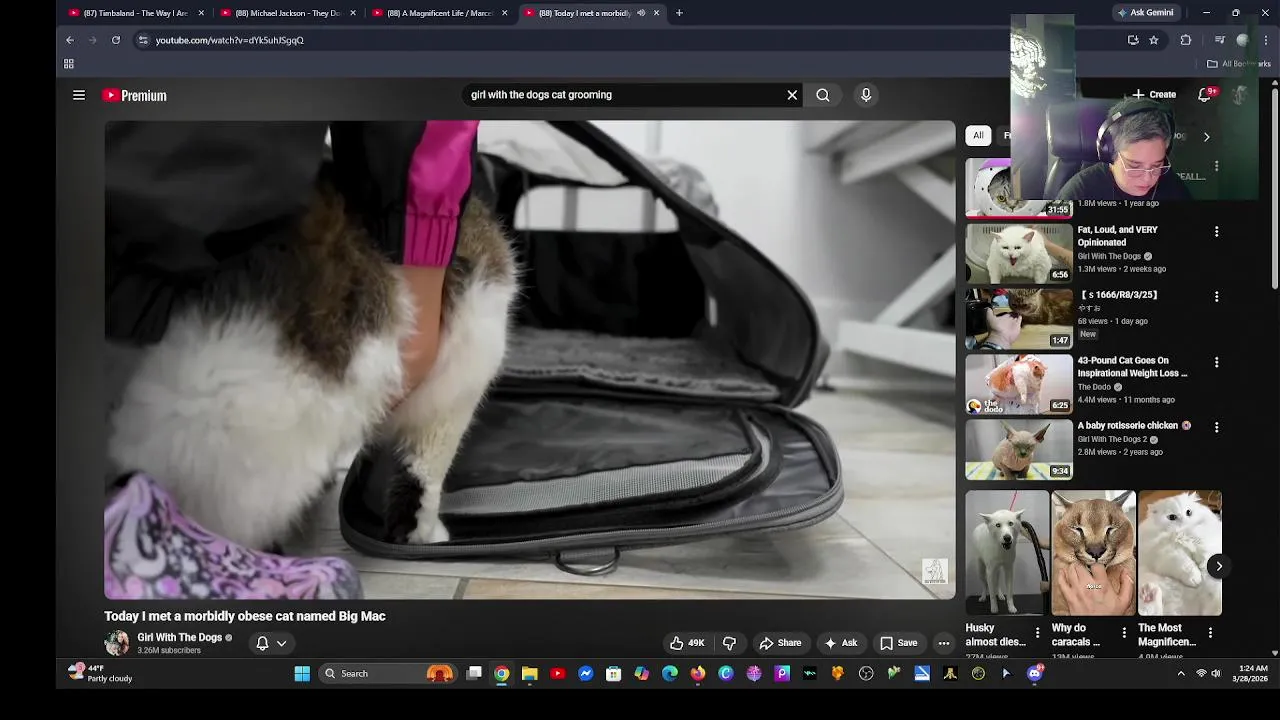Viewport: 1280px width, 720px height.
Task: Open the Girl With The Dogs channel name
Action: tap(179, 637)
